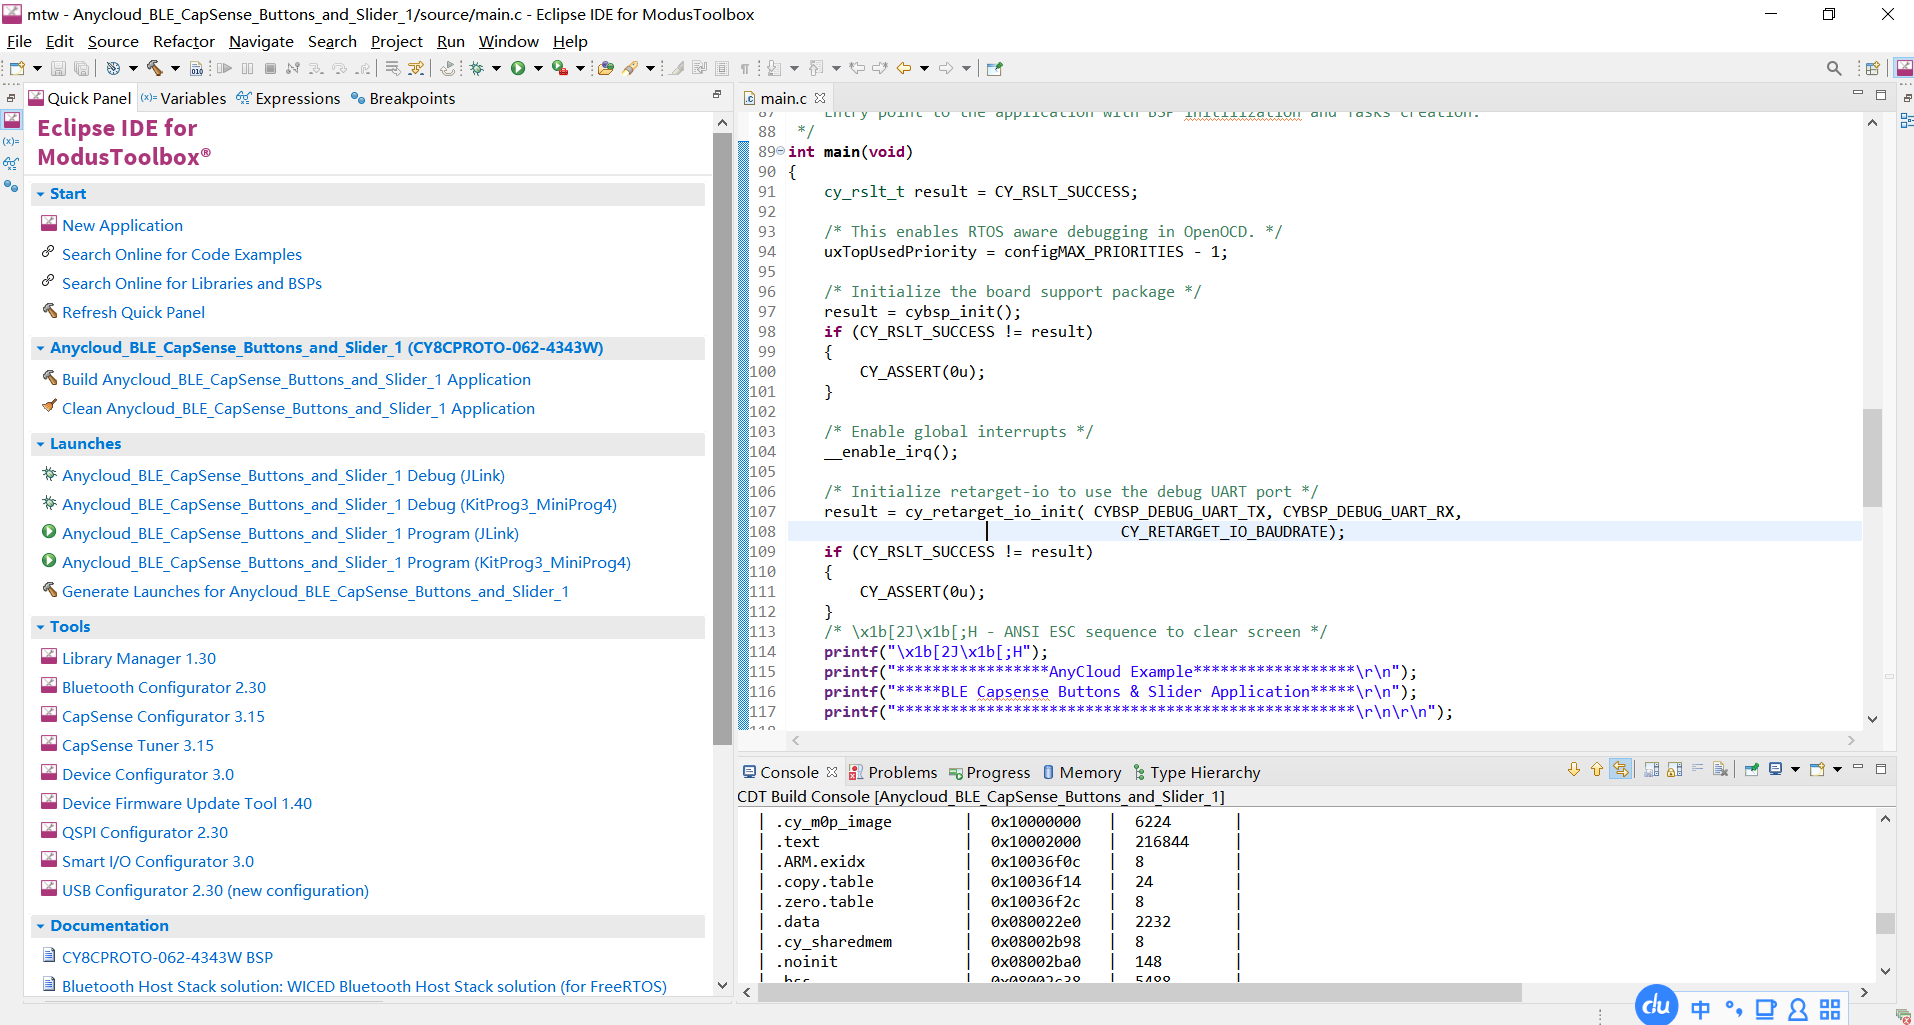Screen dimensions: 1914x1025
Task: Open the dropdown arrow beside the Build hammer
Action: (x=175, y=68)
